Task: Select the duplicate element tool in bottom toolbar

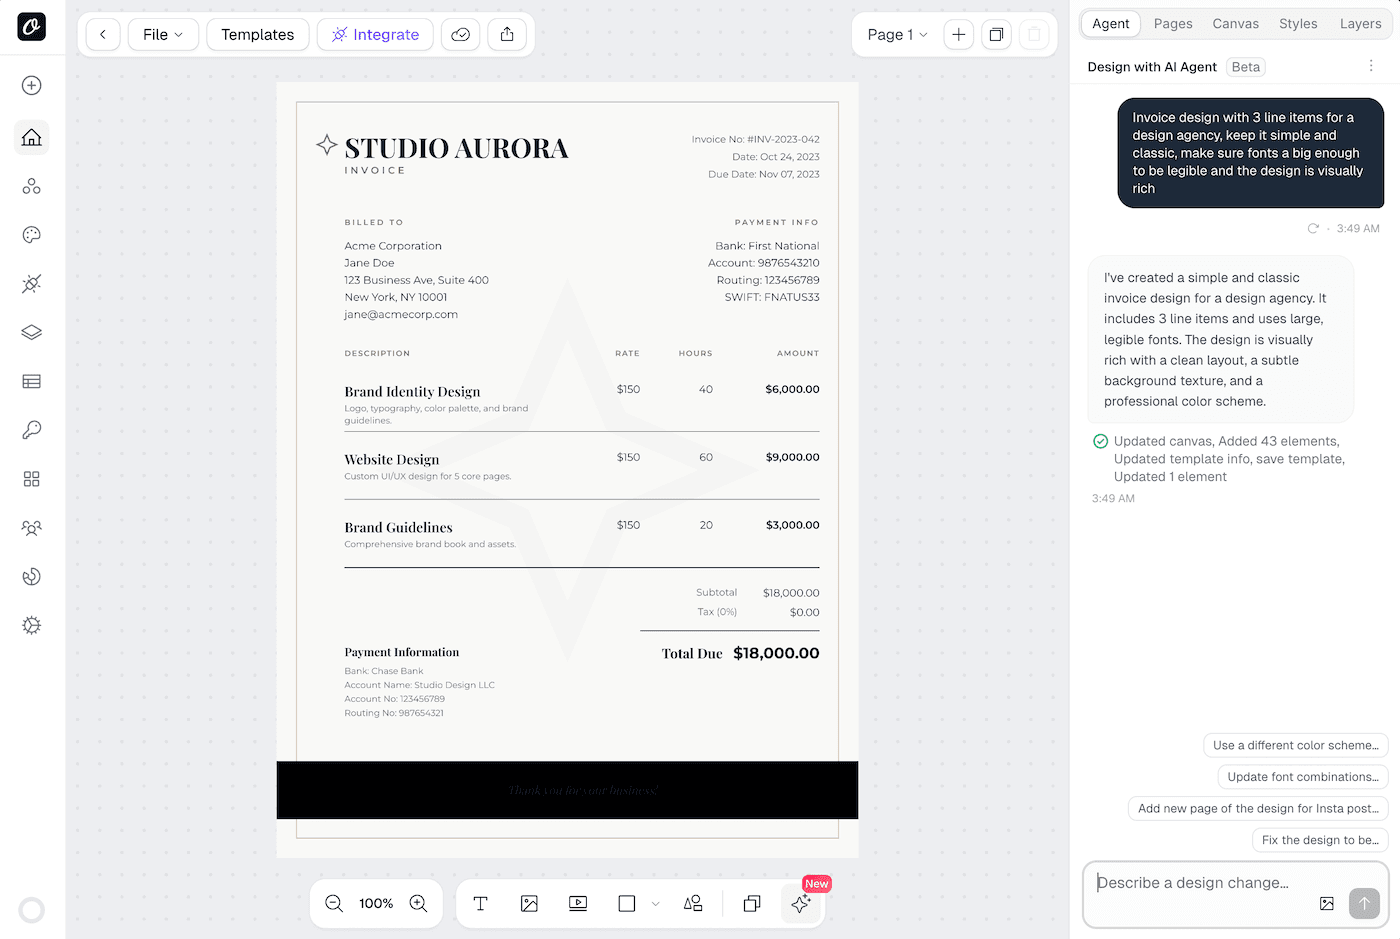Action: coord(751,903)
